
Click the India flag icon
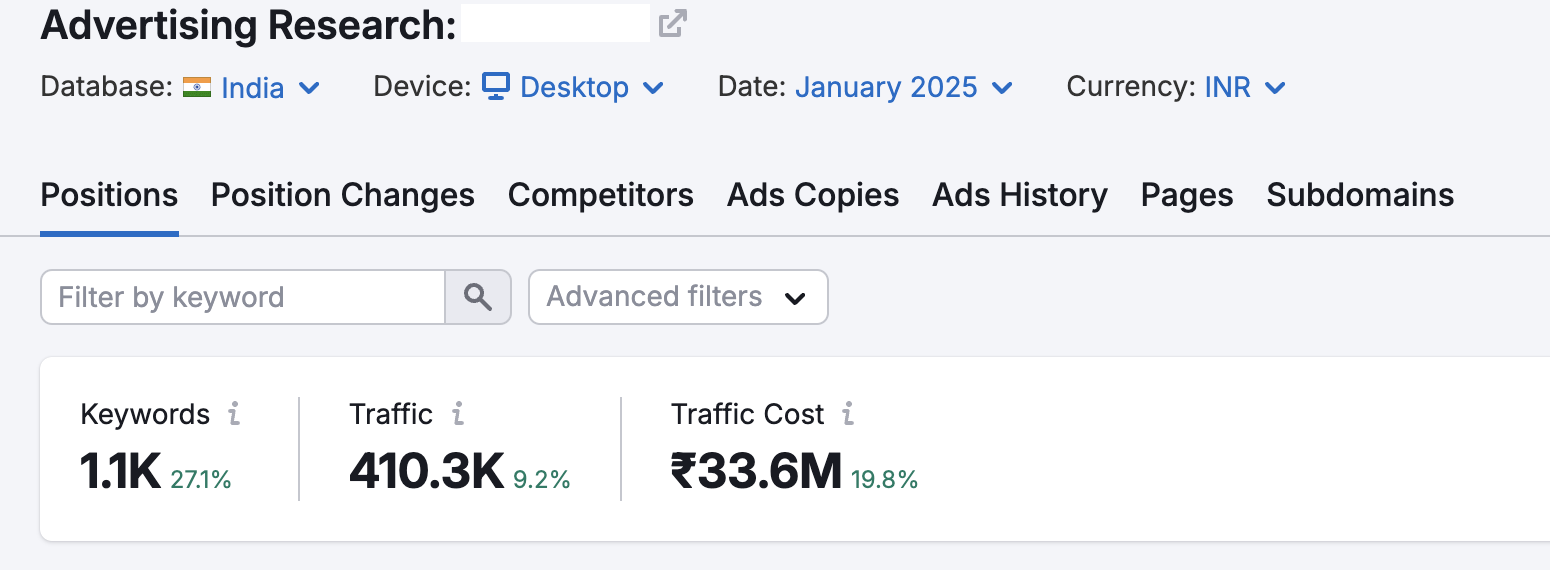click(197, 88)
